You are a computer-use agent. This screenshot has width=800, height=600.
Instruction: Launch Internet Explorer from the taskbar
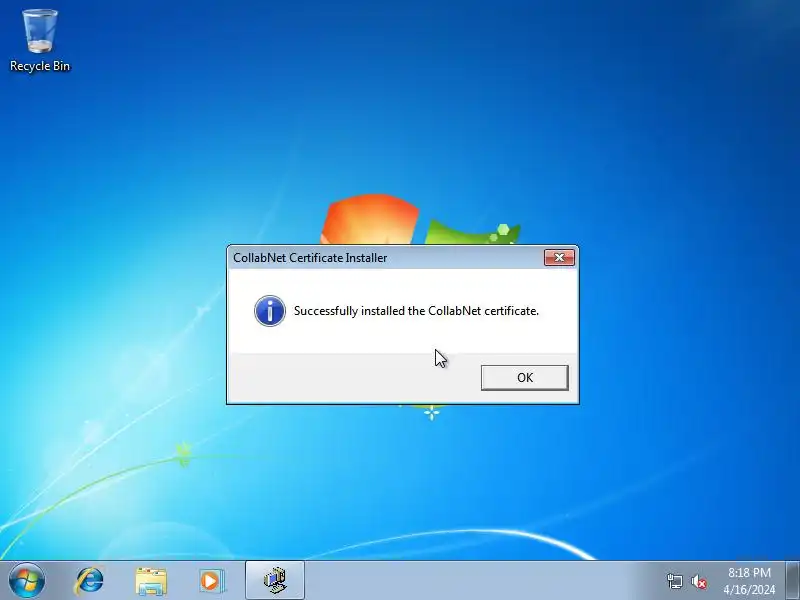[89, 581]
